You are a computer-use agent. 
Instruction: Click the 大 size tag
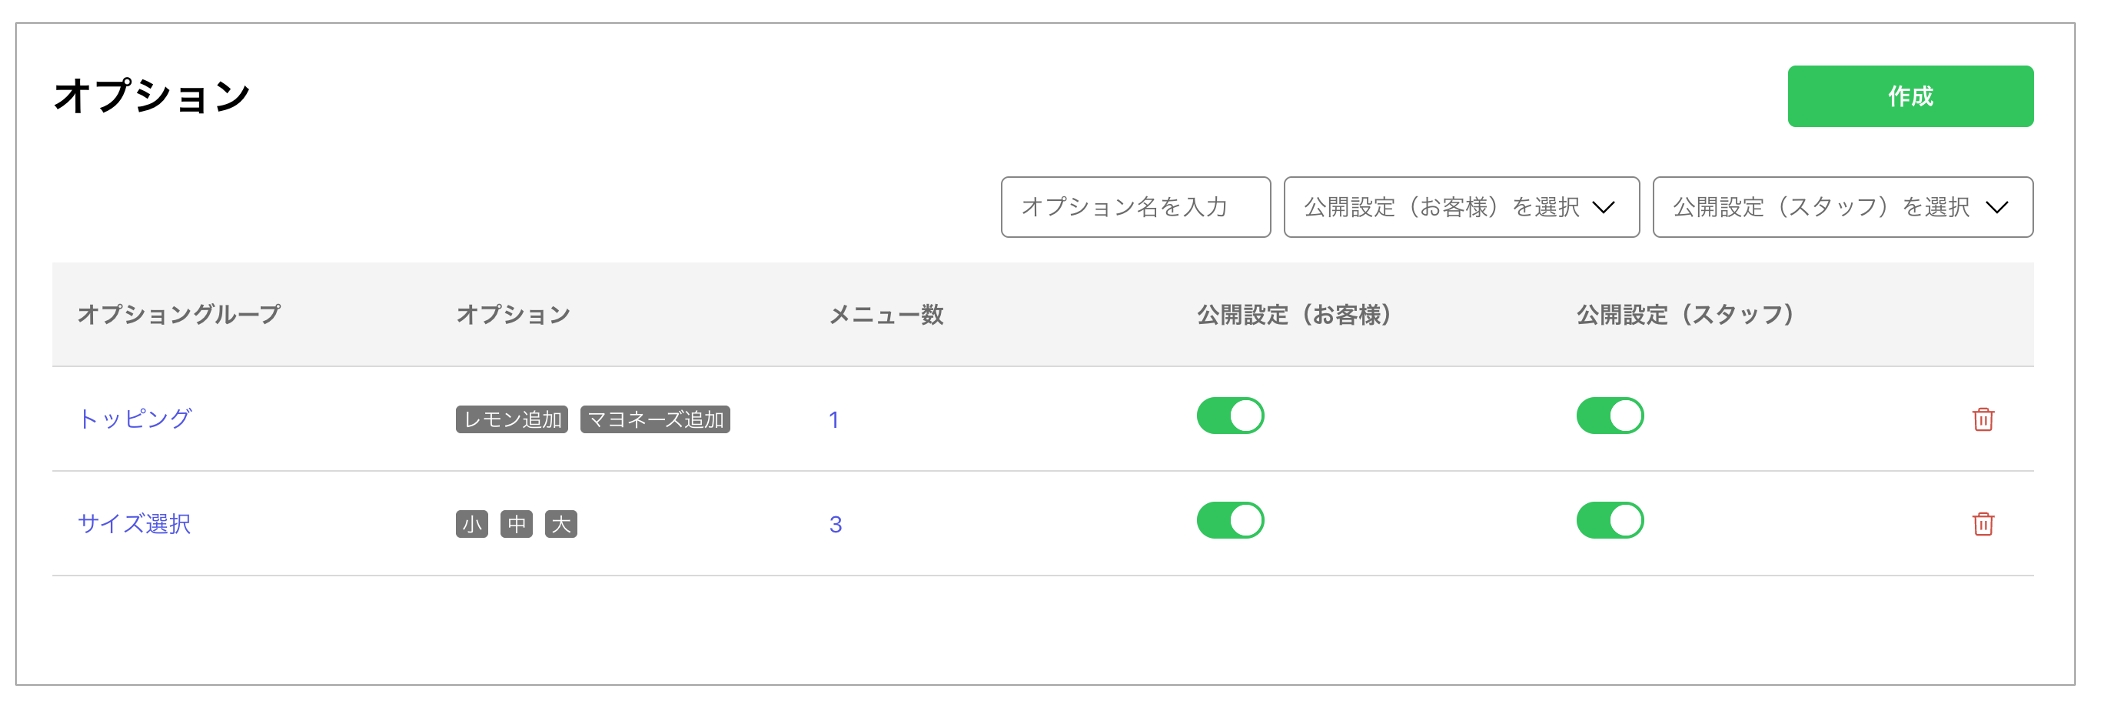pos(561,525)
